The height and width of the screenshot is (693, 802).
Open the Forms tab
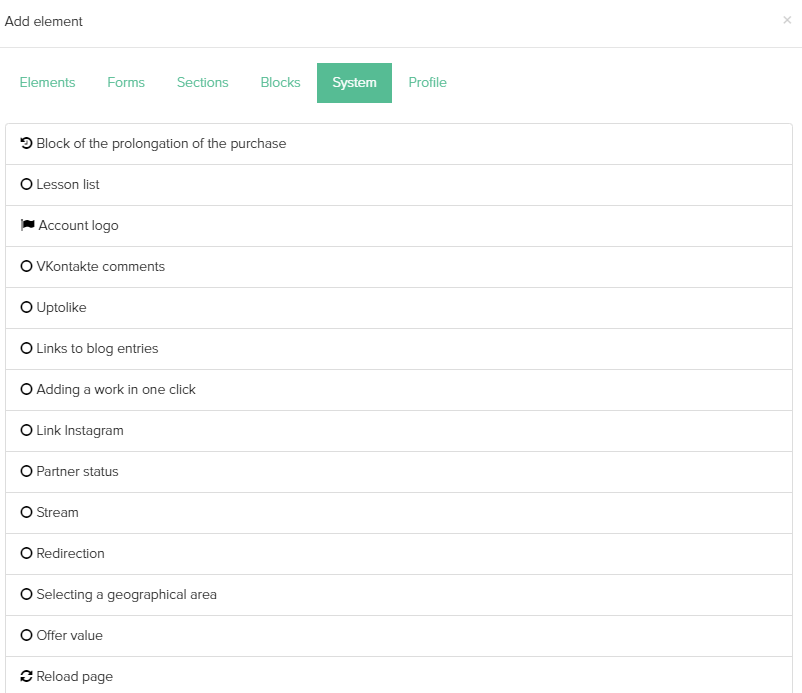[126, 82]
